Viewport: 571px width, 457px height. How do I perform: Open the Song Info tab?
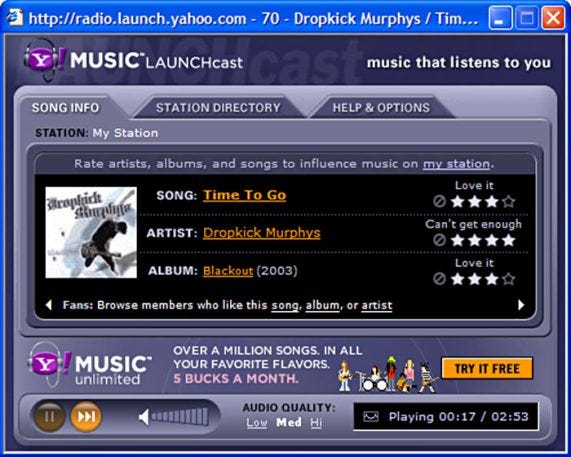coord(66,108)
